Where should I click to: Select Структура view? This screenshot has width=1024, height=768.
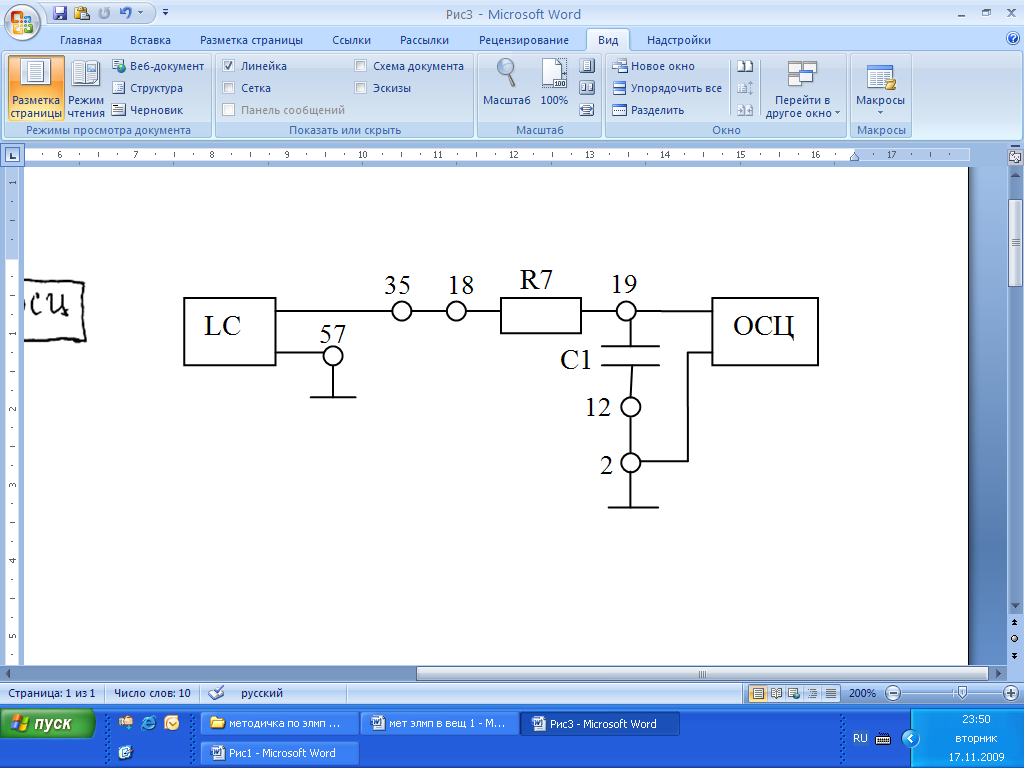[x=148, y=88]
